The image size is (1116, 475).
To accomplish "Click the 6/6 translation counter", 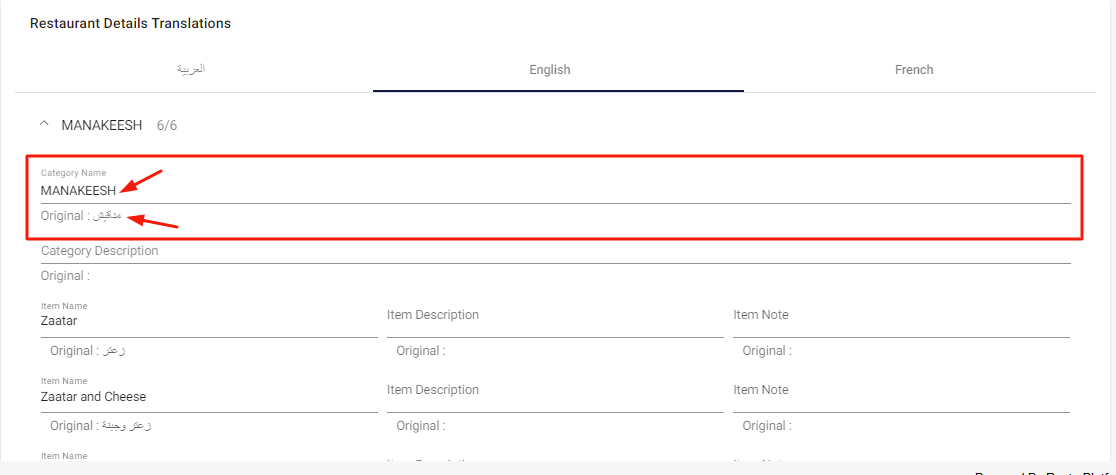I will tap(167, 126).
